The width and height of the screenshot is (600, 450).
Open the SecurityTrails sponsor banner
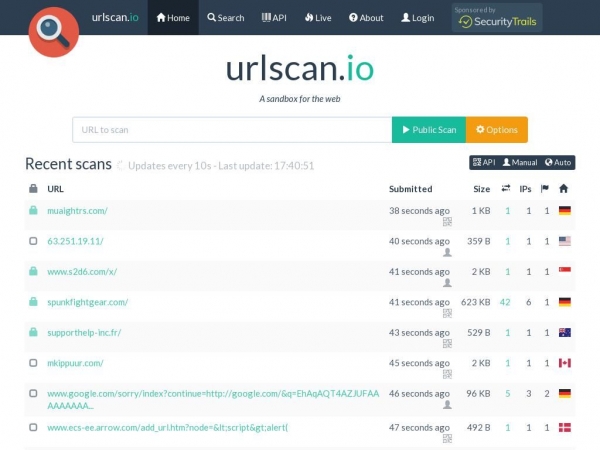[497, 18]
